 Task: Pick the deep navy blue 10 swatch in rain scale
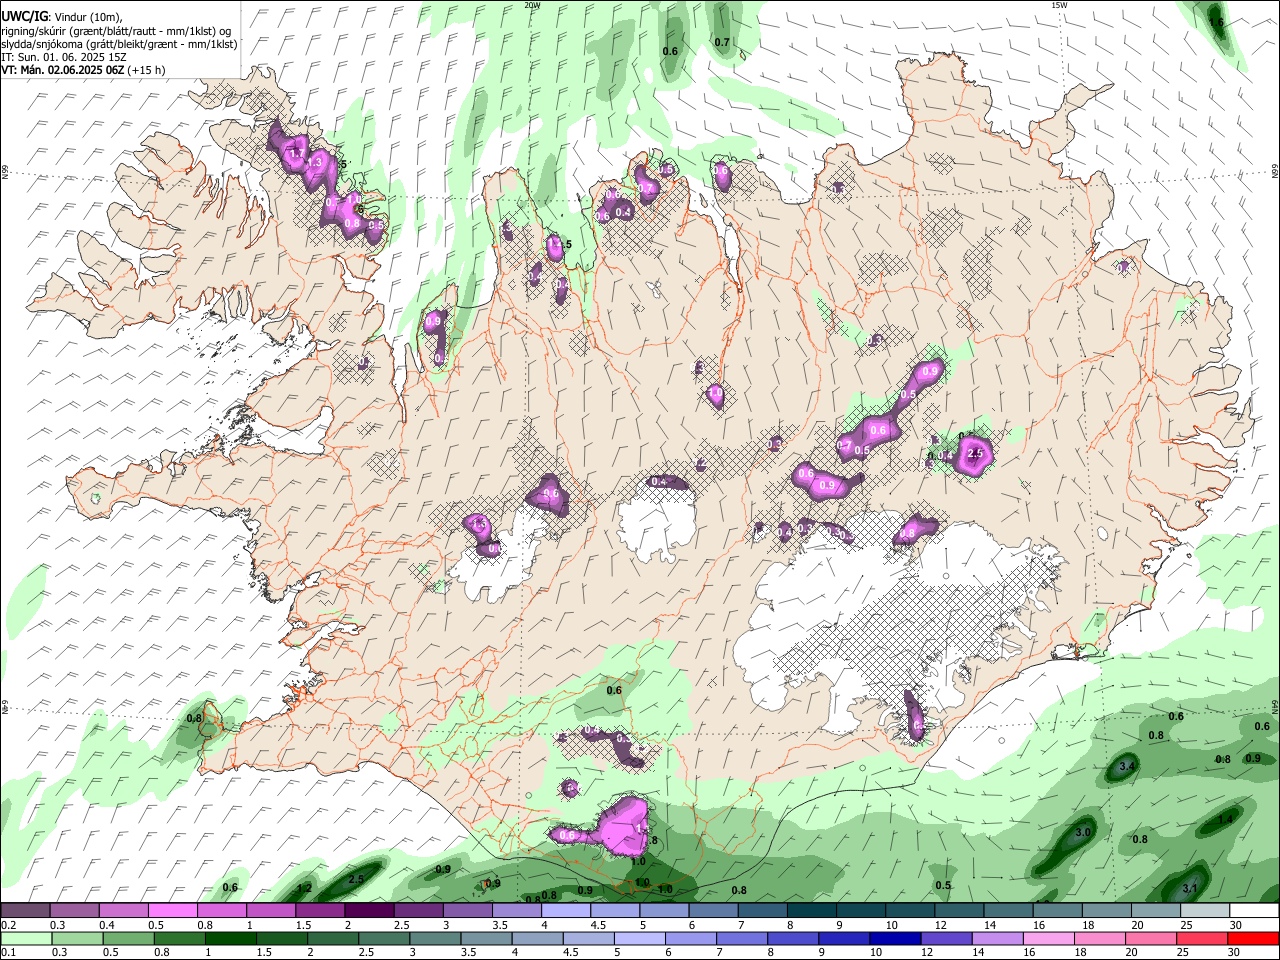click(x=895, y=938)
